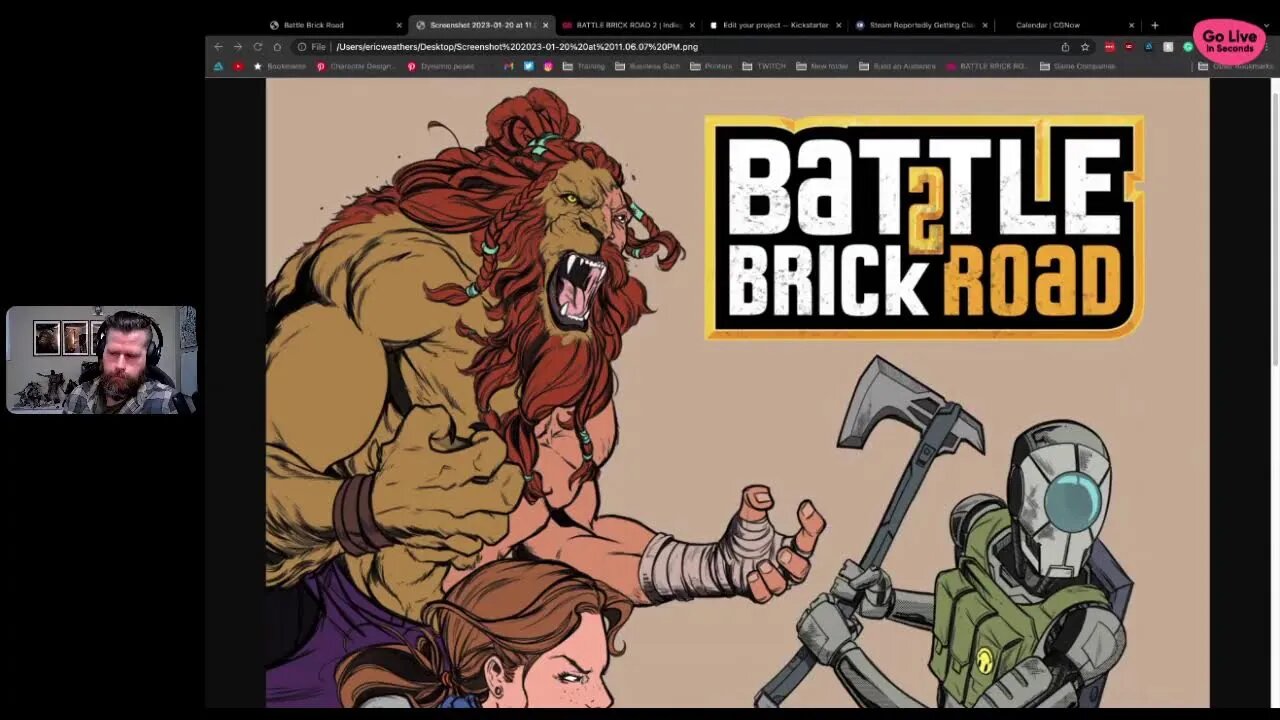The image size is (1280, 720).
Task: Open the Dynamic poses Pinterest bookmark
Action: 441,66
